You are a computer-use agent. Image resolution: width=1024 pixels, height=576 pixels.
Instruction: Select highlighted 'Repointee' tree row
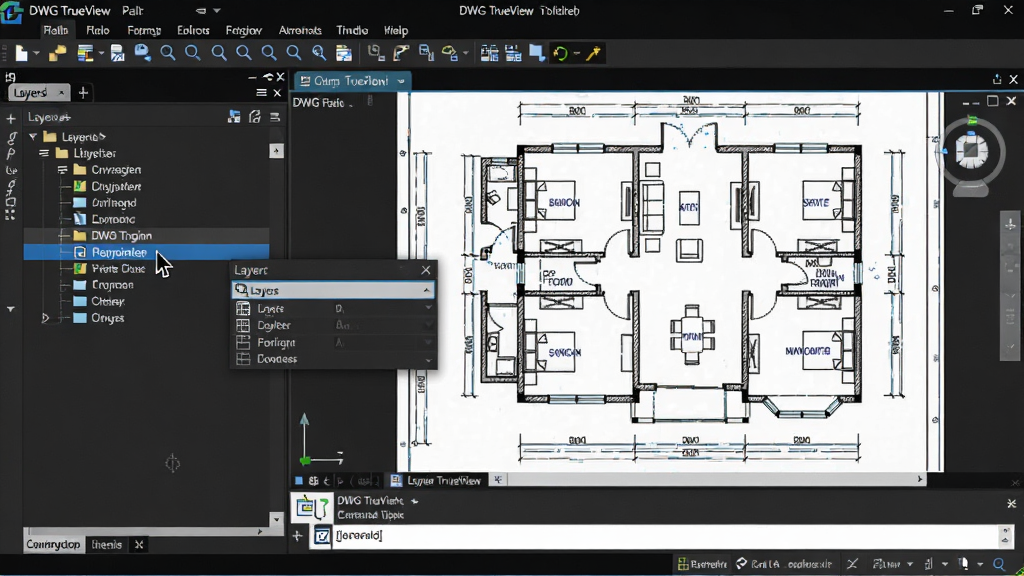point(146,252)
